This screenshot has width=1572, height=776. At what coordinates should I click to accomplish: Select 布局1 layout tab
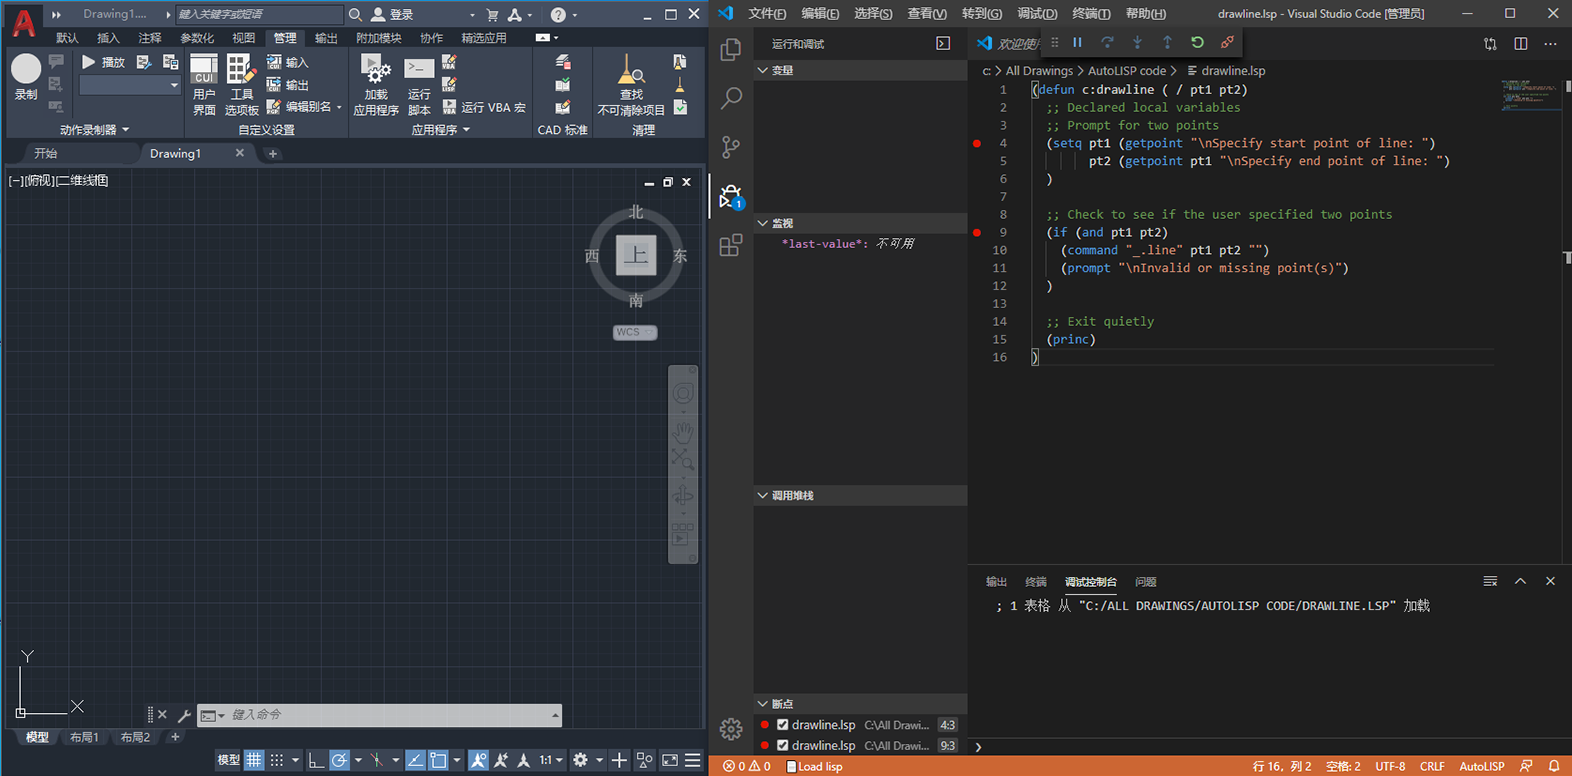[84, 737]
